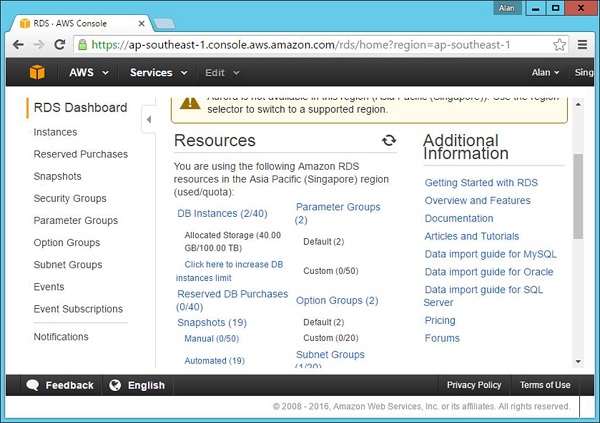Reload the page with browser refresh

pos(60,44)
